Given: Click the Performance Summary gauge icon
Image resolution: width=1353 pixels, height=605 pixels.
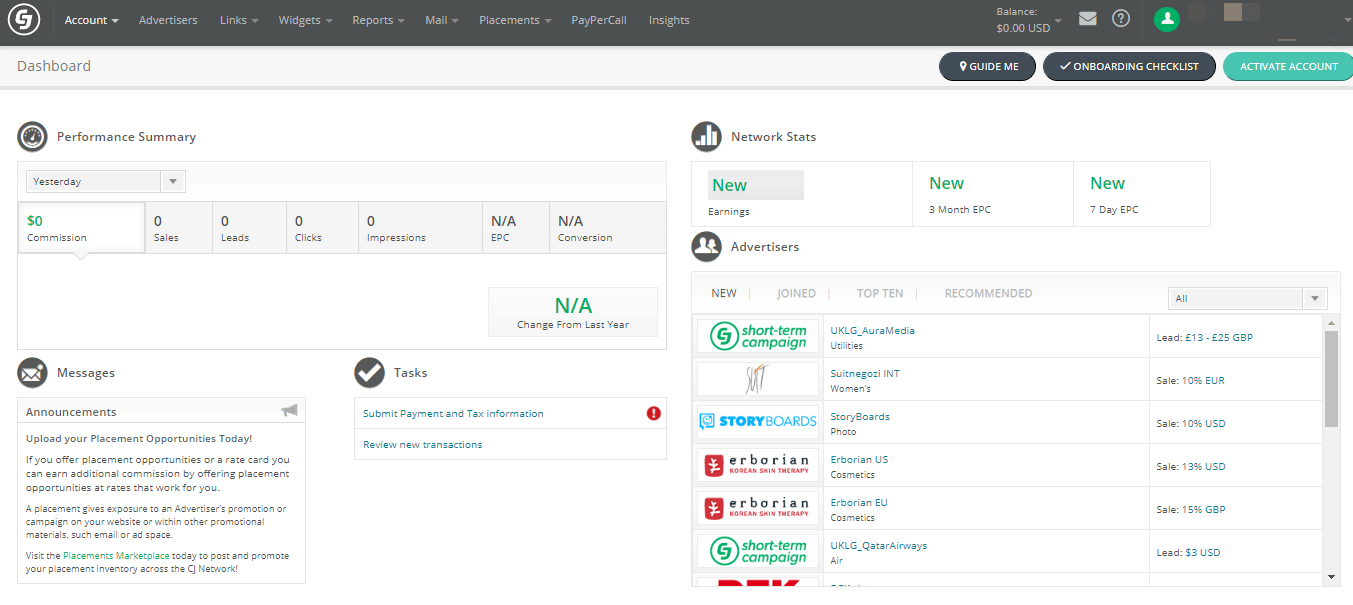Looking at the screenshot, I should click(x=32, y=136).
